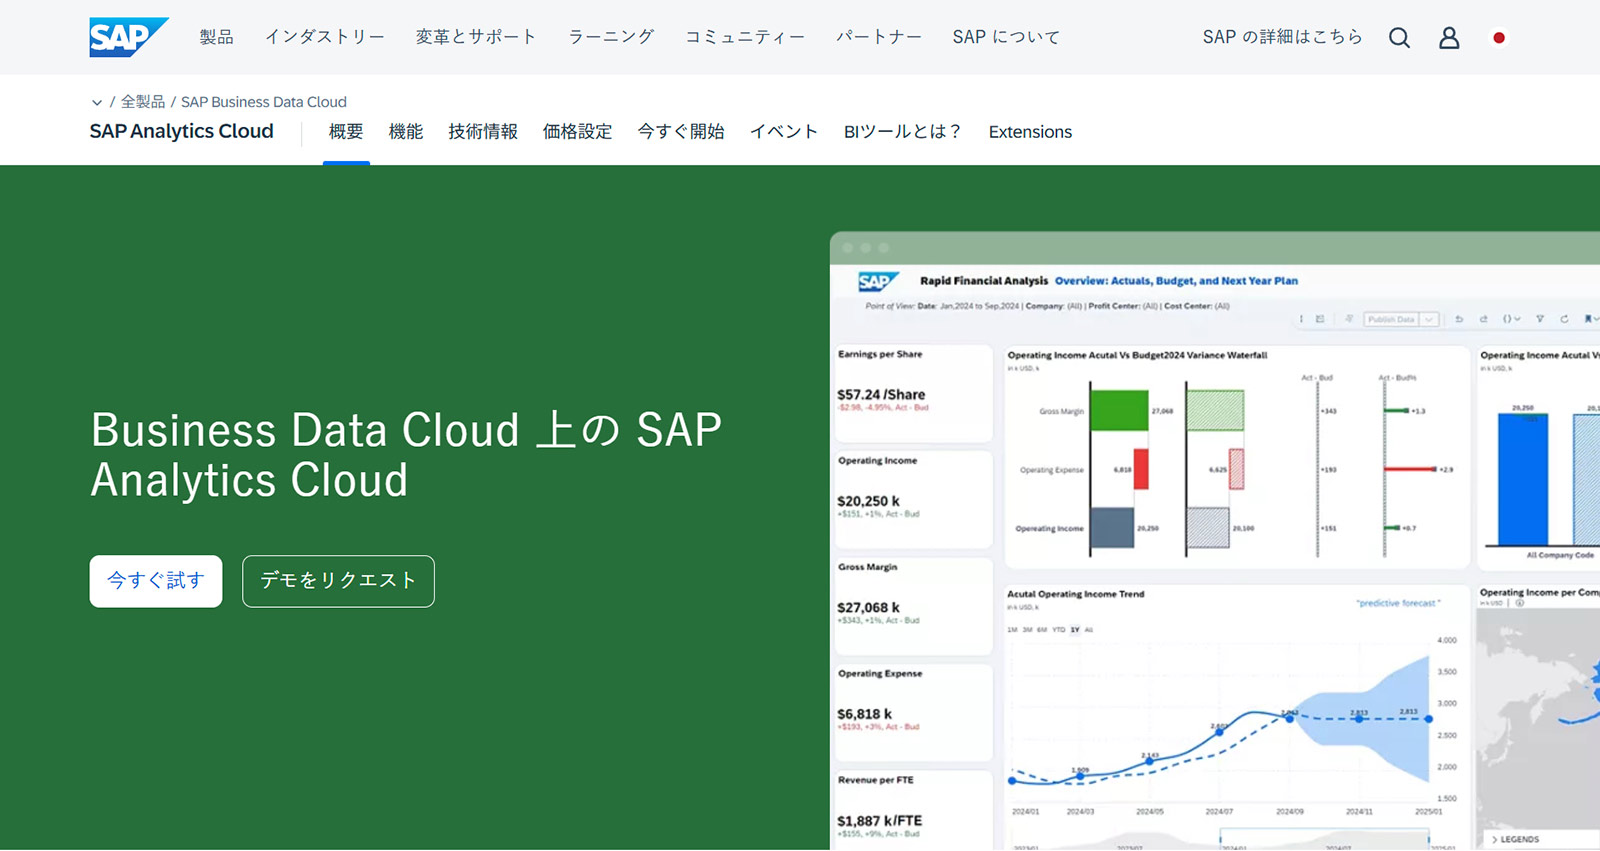Open the ラーニング menu
This screenshot has width=1600, height=851.
coord(611,37)
